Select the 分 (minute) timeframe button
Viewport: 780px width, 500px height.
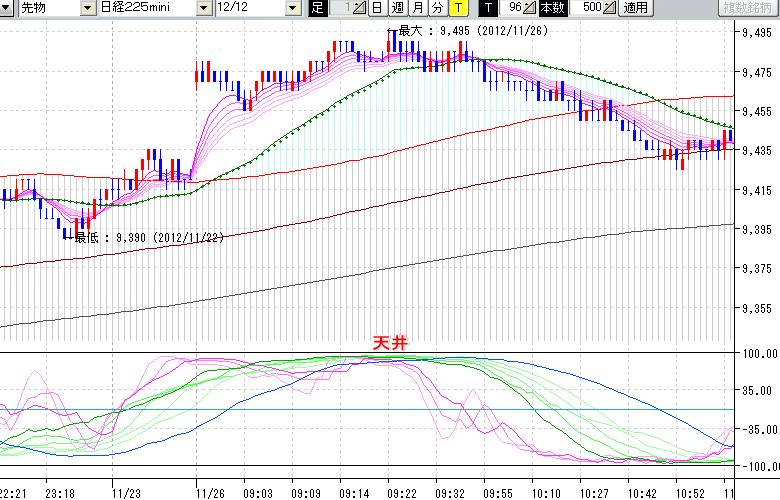pyautogui.click(x=437, y=8)
